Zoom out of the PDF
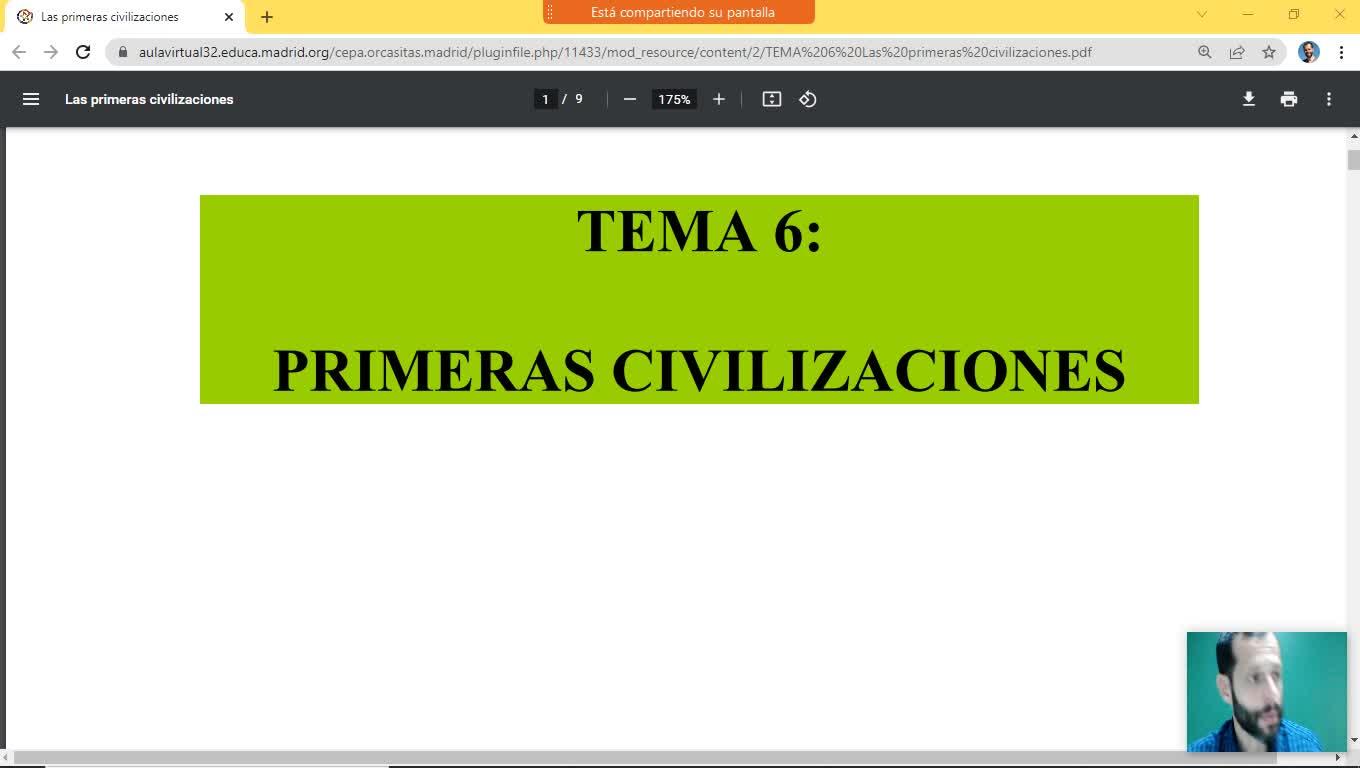The image size is (1360, 768). pyautogui.click(x=630, y=99)
